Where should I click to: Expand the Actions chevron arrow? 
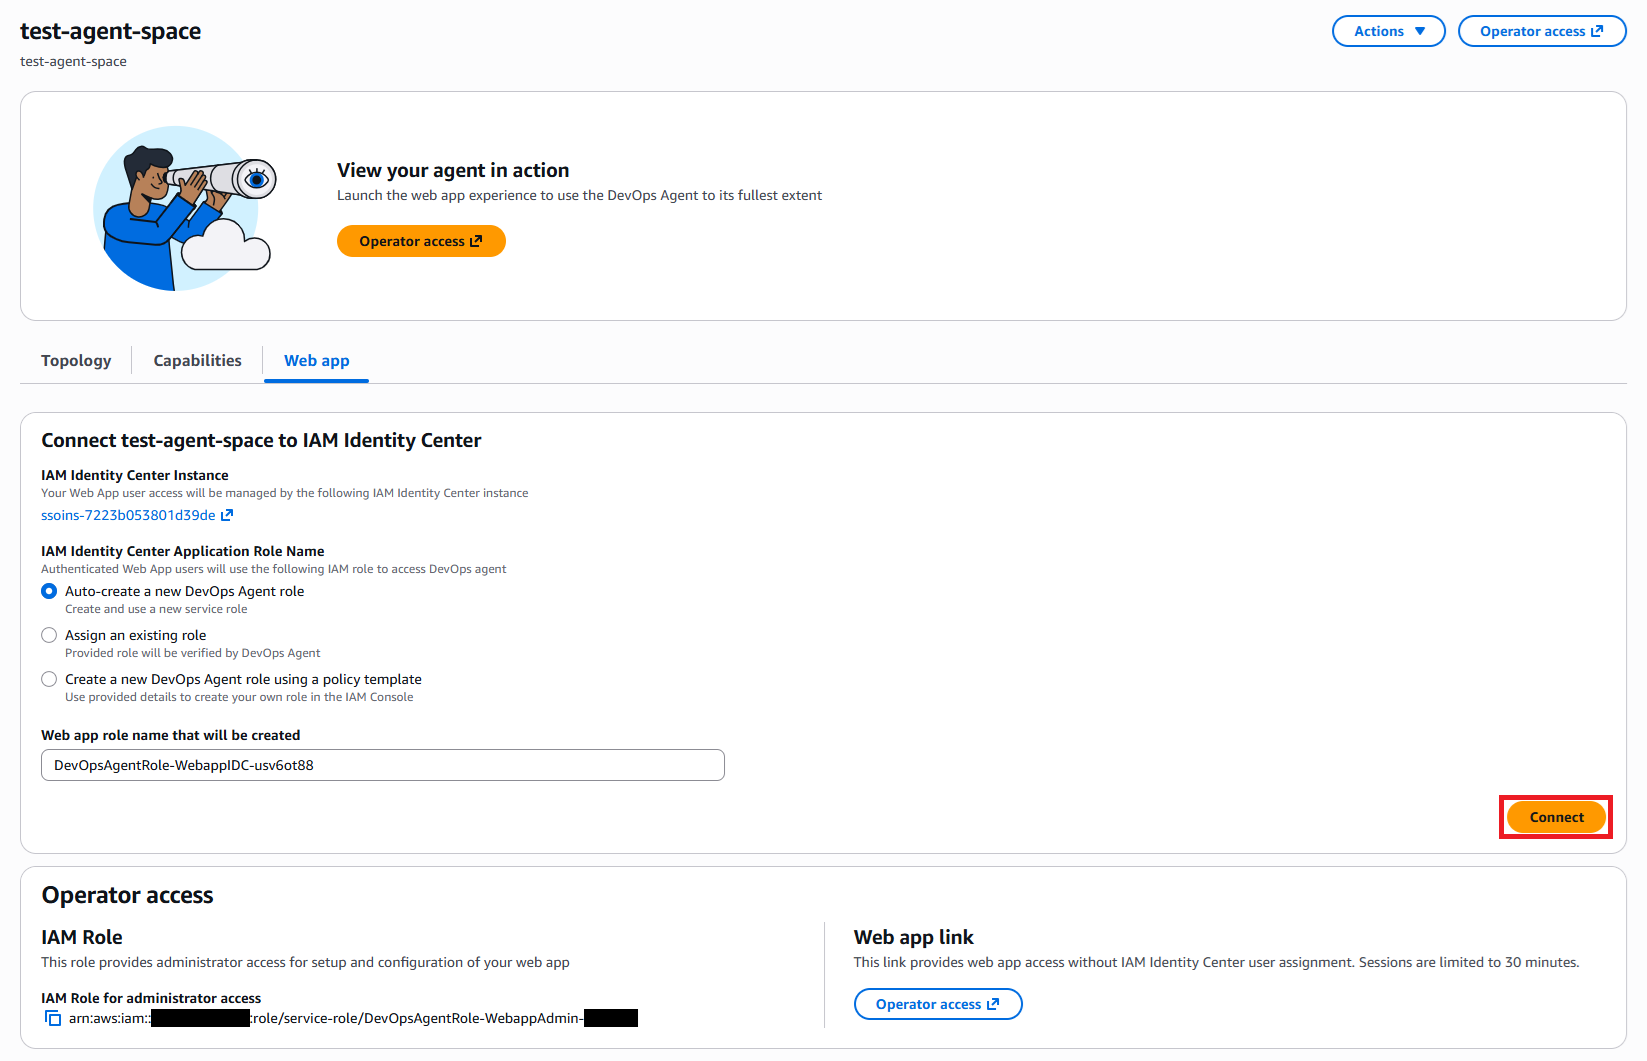(x=1419, y=31)
